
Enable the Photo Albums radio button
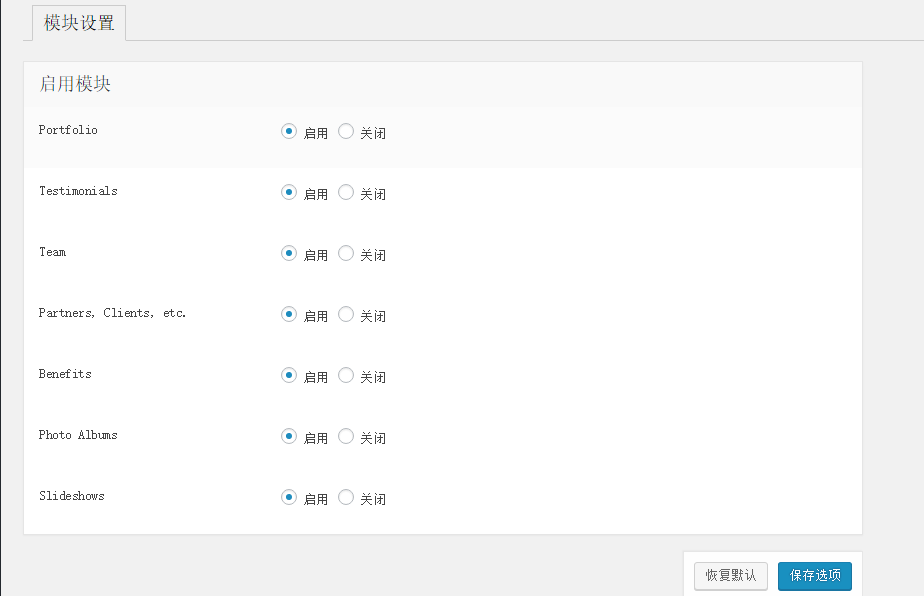pyautogui.click(x=289, y=436)
